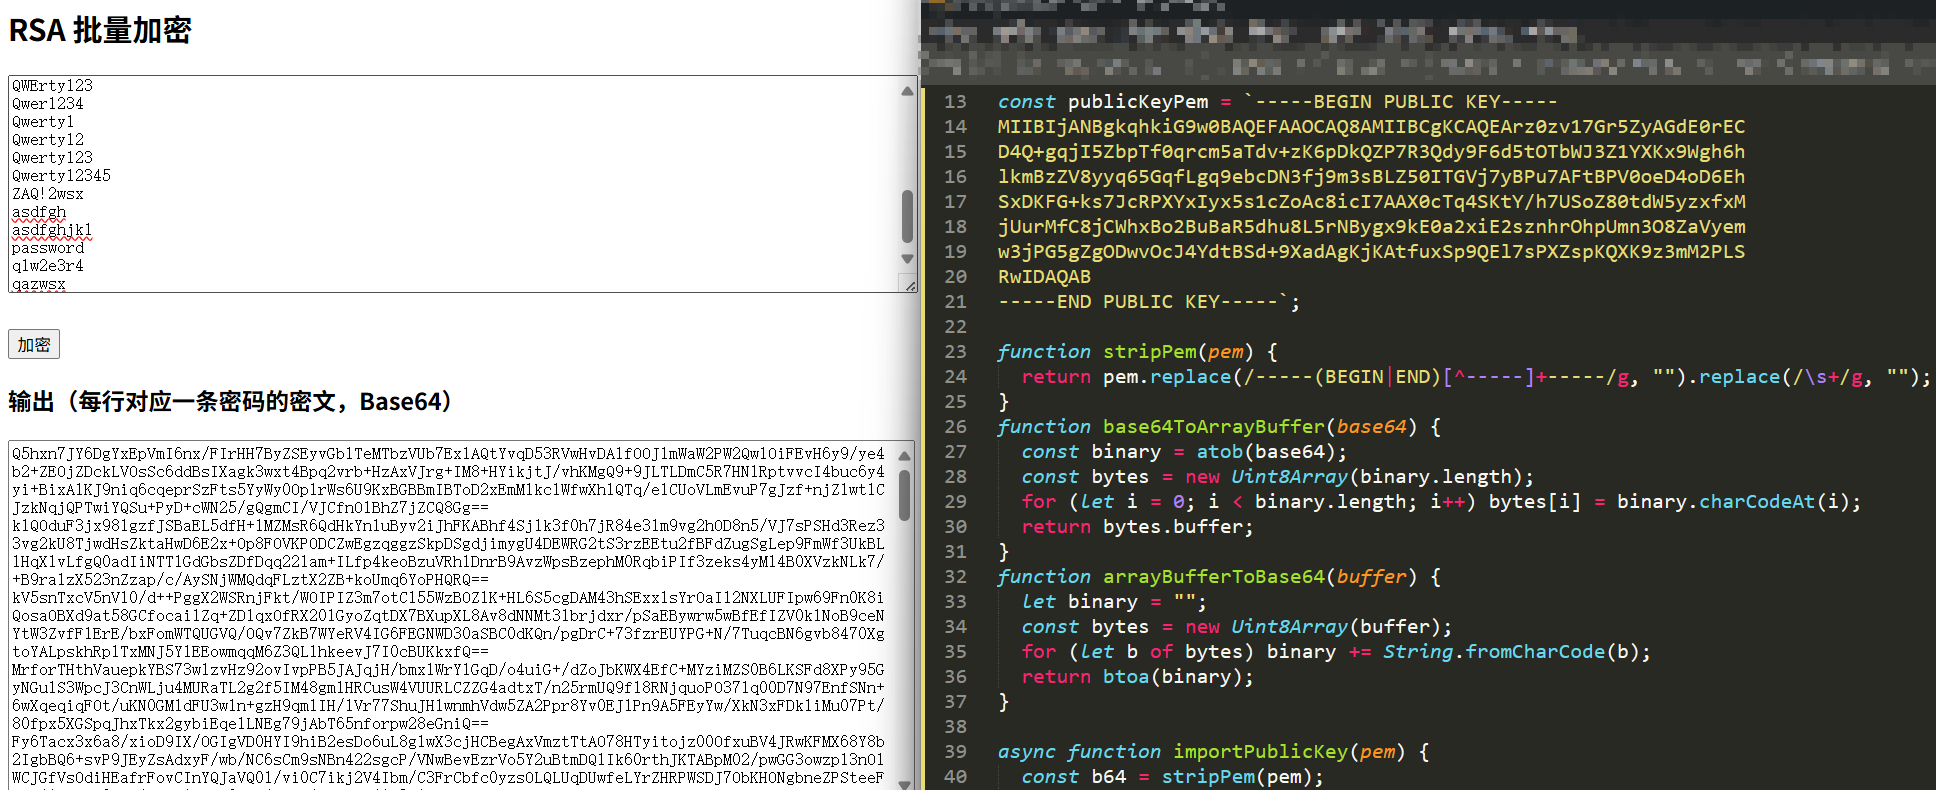Click the ciphertext output scrollbar thumb
The width and height of the screenshot is (1936, 790).
(905, 496)
